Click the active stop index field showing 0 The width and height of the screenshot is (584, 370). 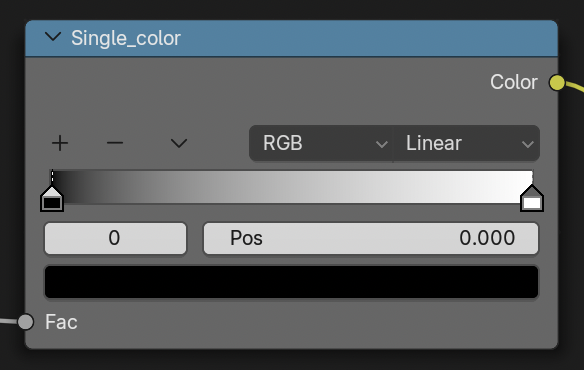click(x=115, y=238)
